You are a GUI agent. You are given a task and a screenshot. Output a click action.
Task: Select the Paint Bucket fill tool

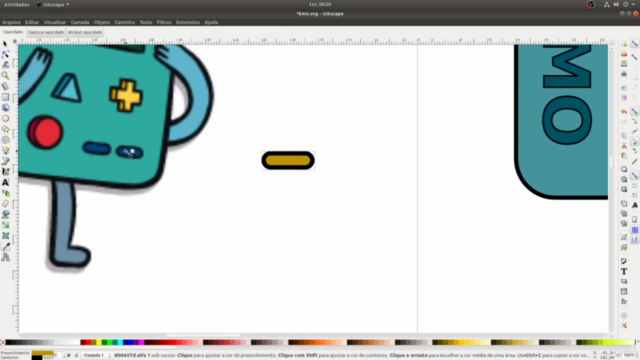[x=5, y=214]
